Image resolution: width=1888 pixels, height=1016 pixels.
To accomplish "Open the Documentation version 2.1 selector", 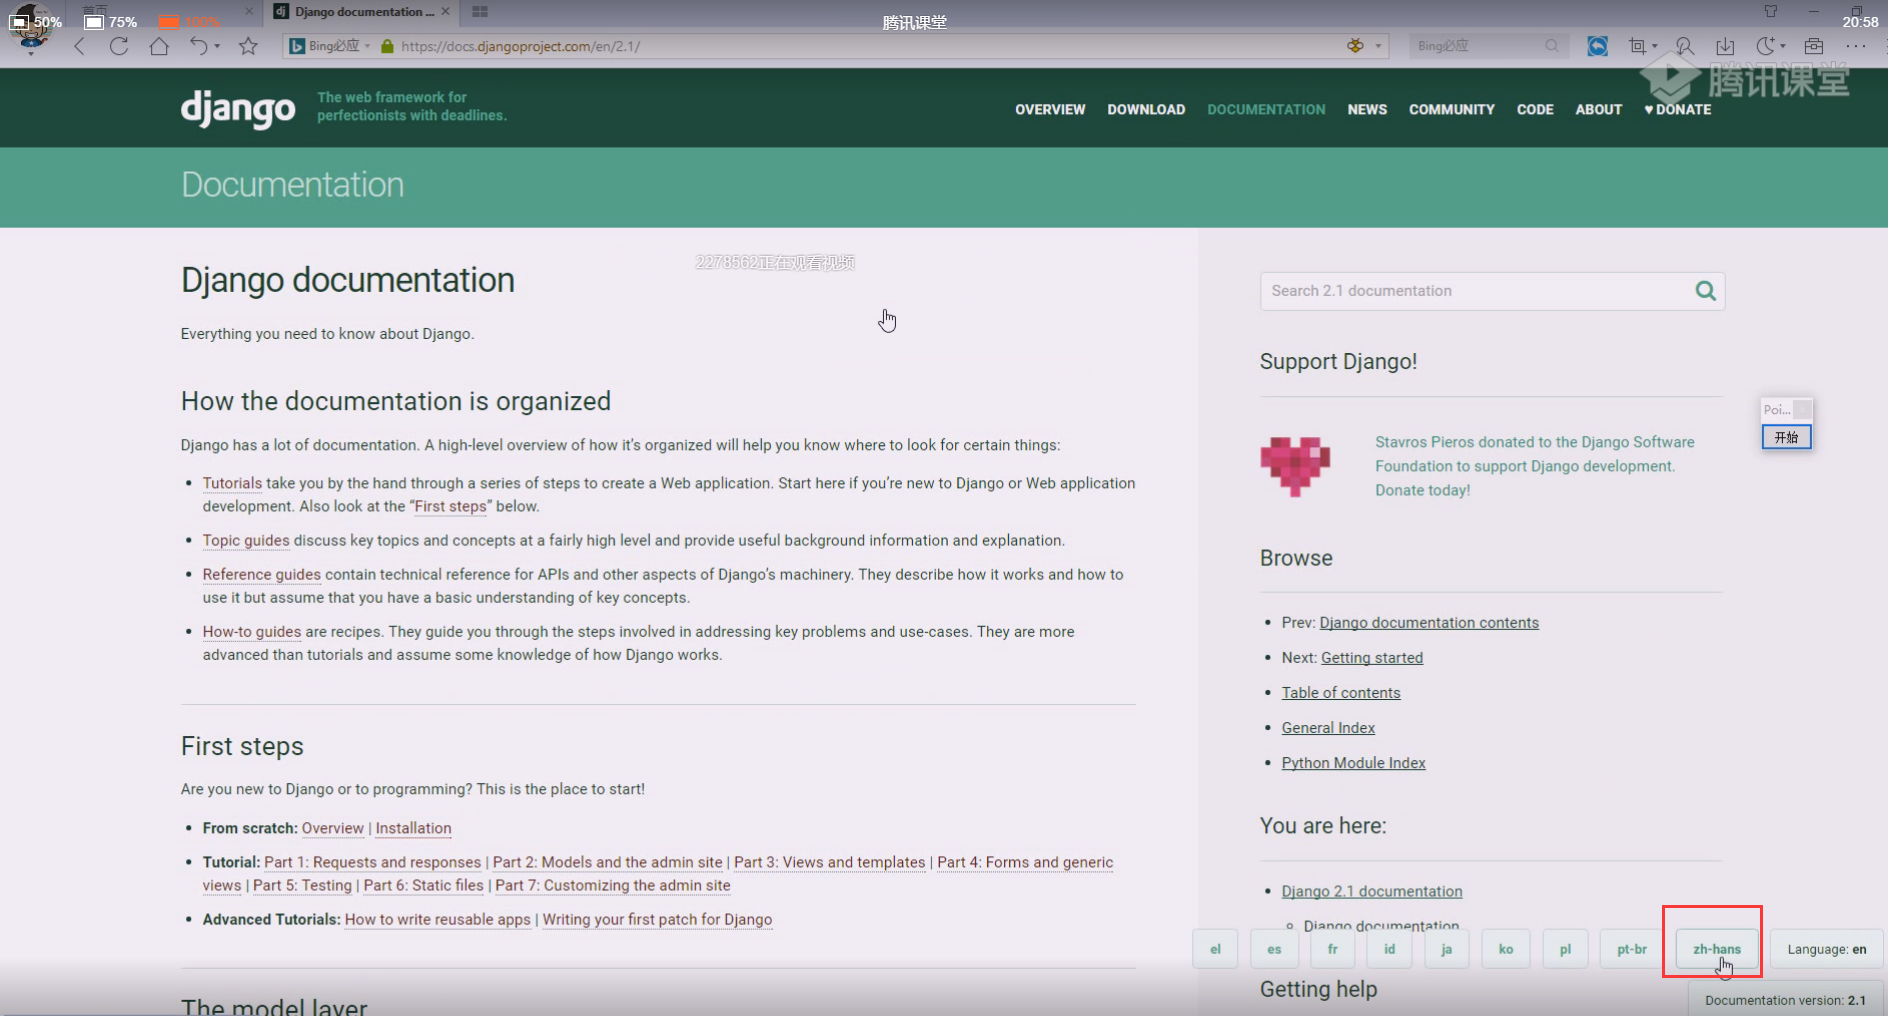I will [x=1785, y=1000].
